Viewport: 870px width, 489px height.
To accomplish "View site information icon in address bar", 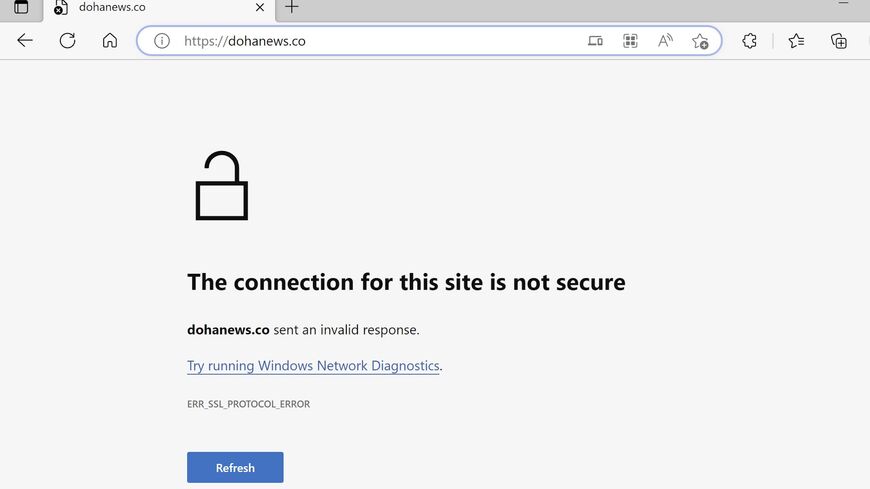I will click(x=161, y=41).
